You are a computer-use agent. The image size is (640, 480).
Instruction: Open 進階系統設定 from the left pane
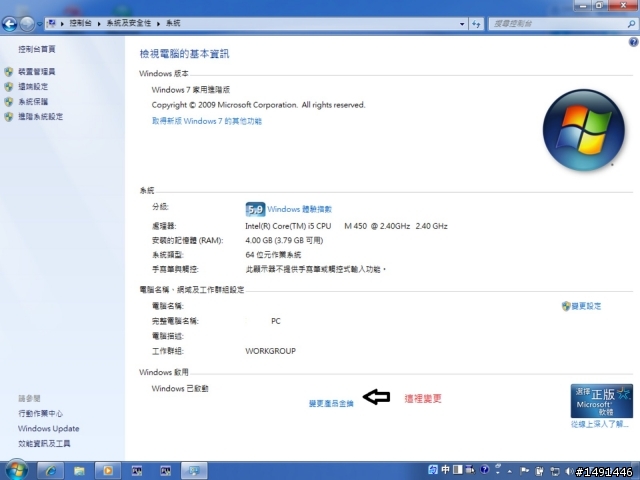(40, 117)
